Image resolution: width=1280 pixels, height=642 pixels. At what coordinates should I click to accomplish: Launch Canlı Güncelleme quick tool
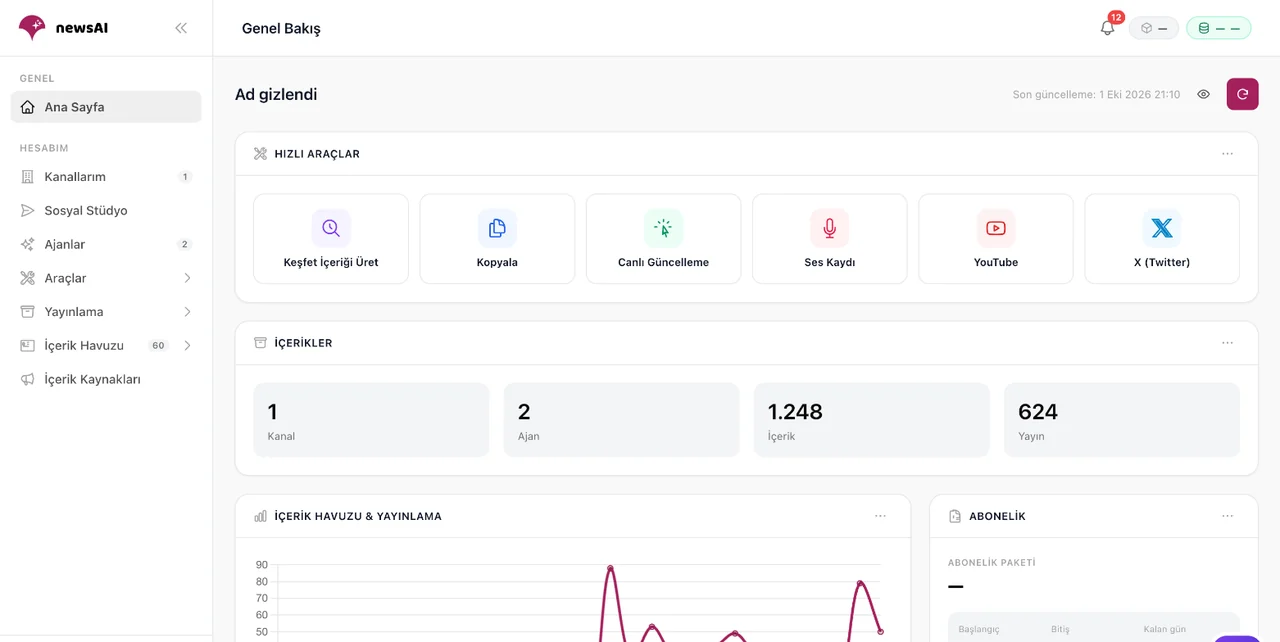point(663,239)
